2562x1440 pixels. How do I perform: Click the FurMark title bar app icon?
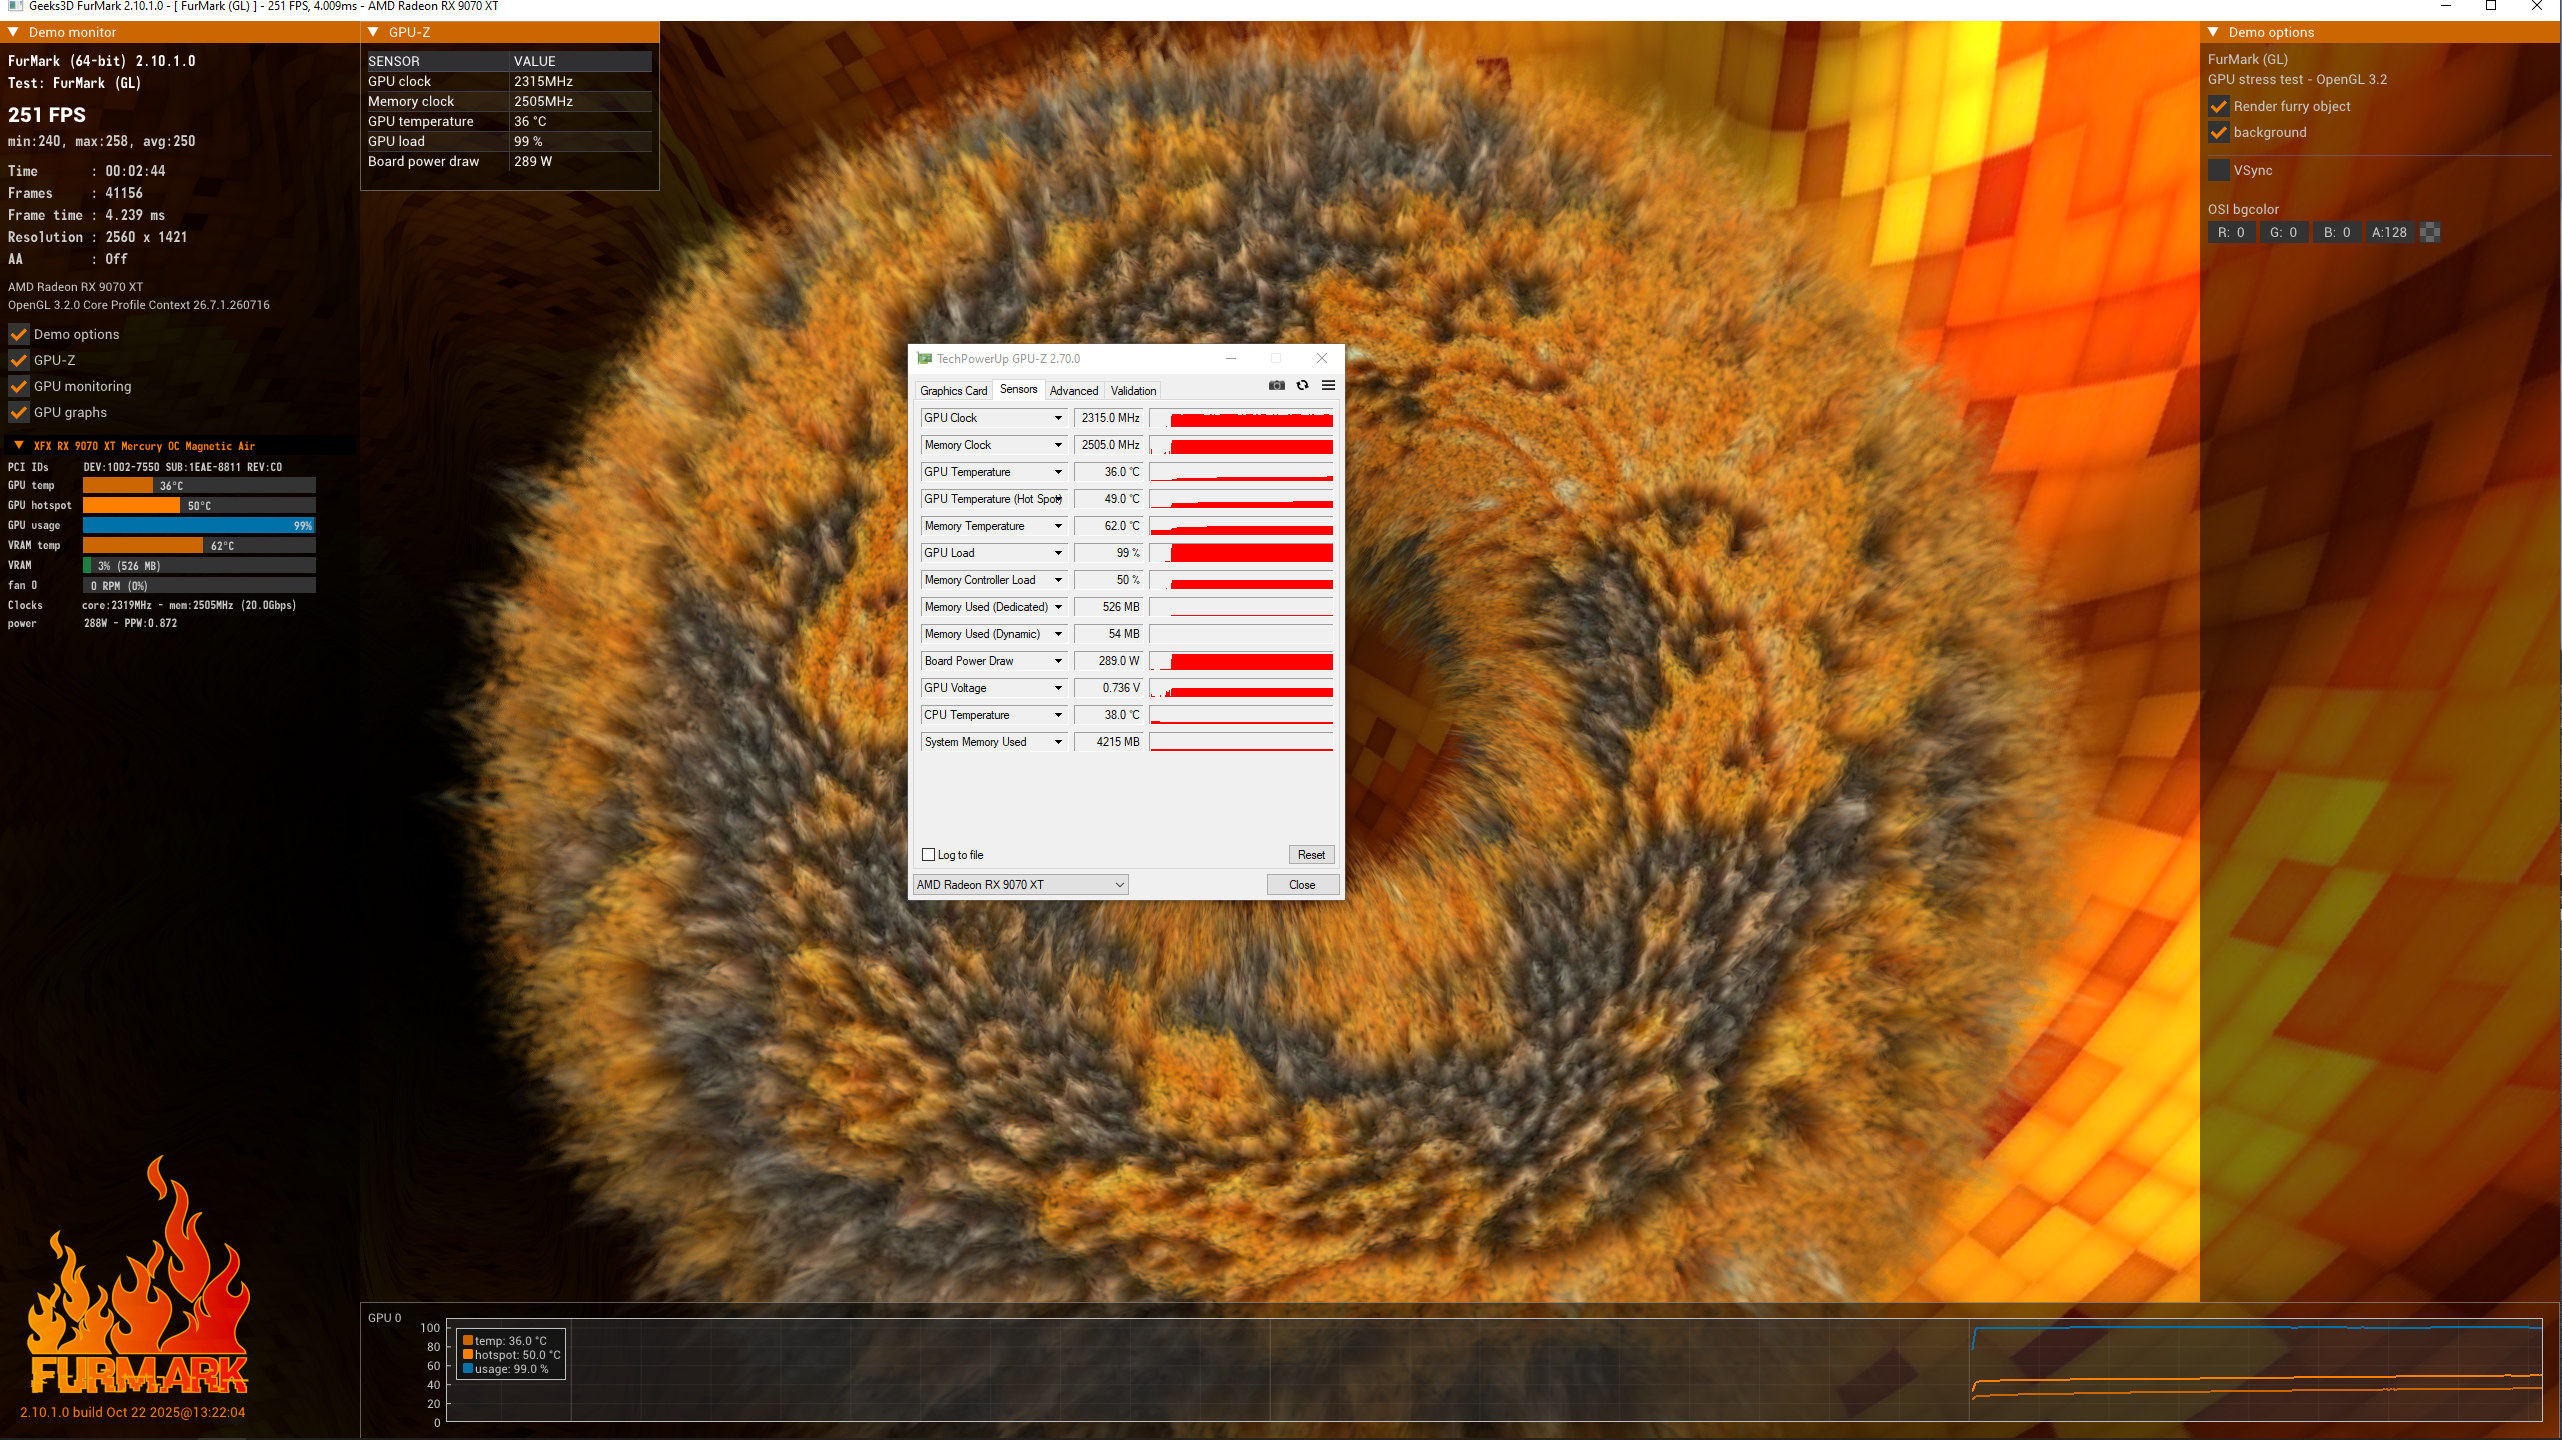[x=15, y=6]
